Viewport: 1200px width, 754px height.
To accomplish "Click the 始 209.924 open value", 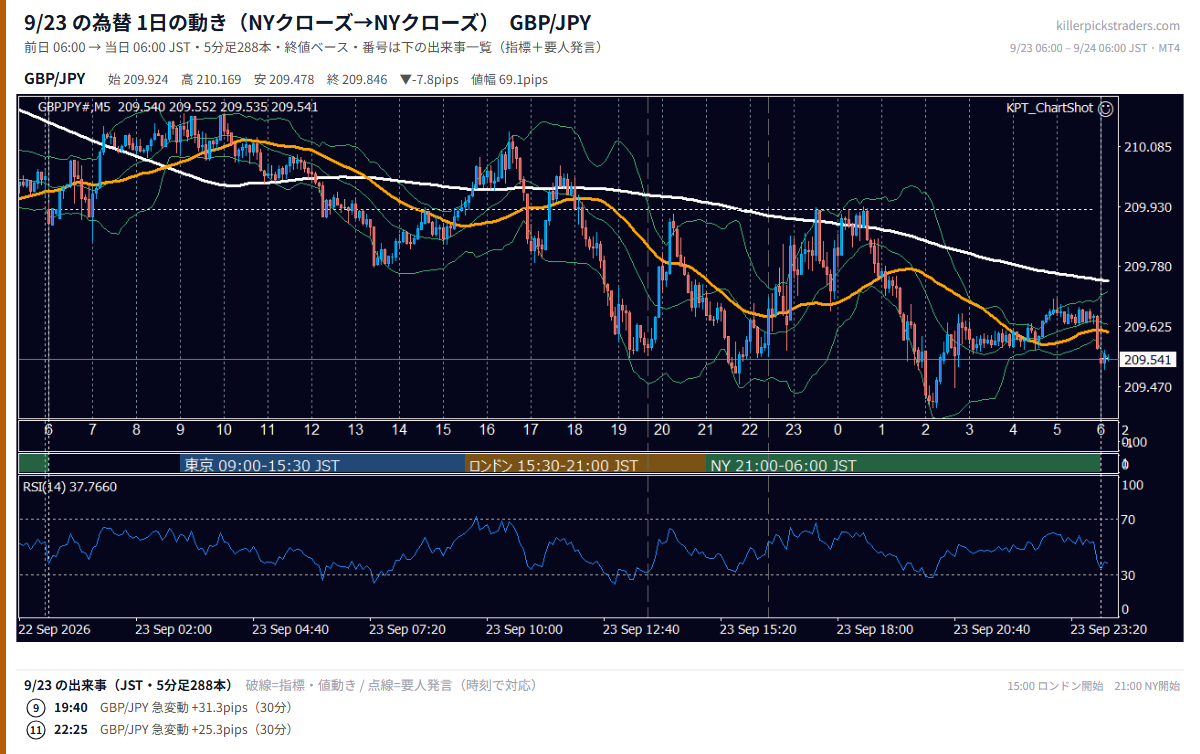I will (138, 79).
